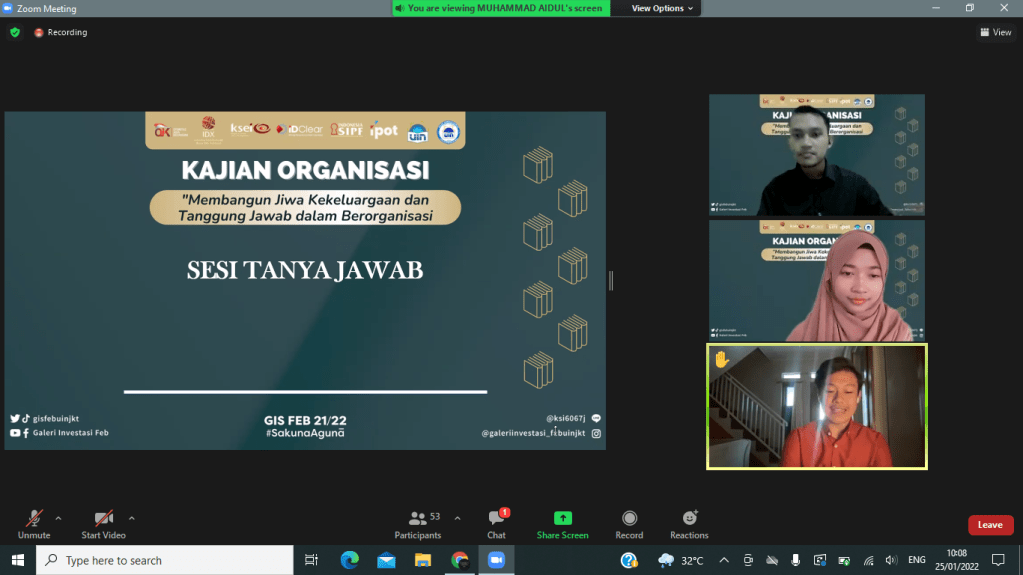The height and width of the screenshot is (575, 1023).
Task: Expand the arrow next to Participants
Action: tap(457, 518)
